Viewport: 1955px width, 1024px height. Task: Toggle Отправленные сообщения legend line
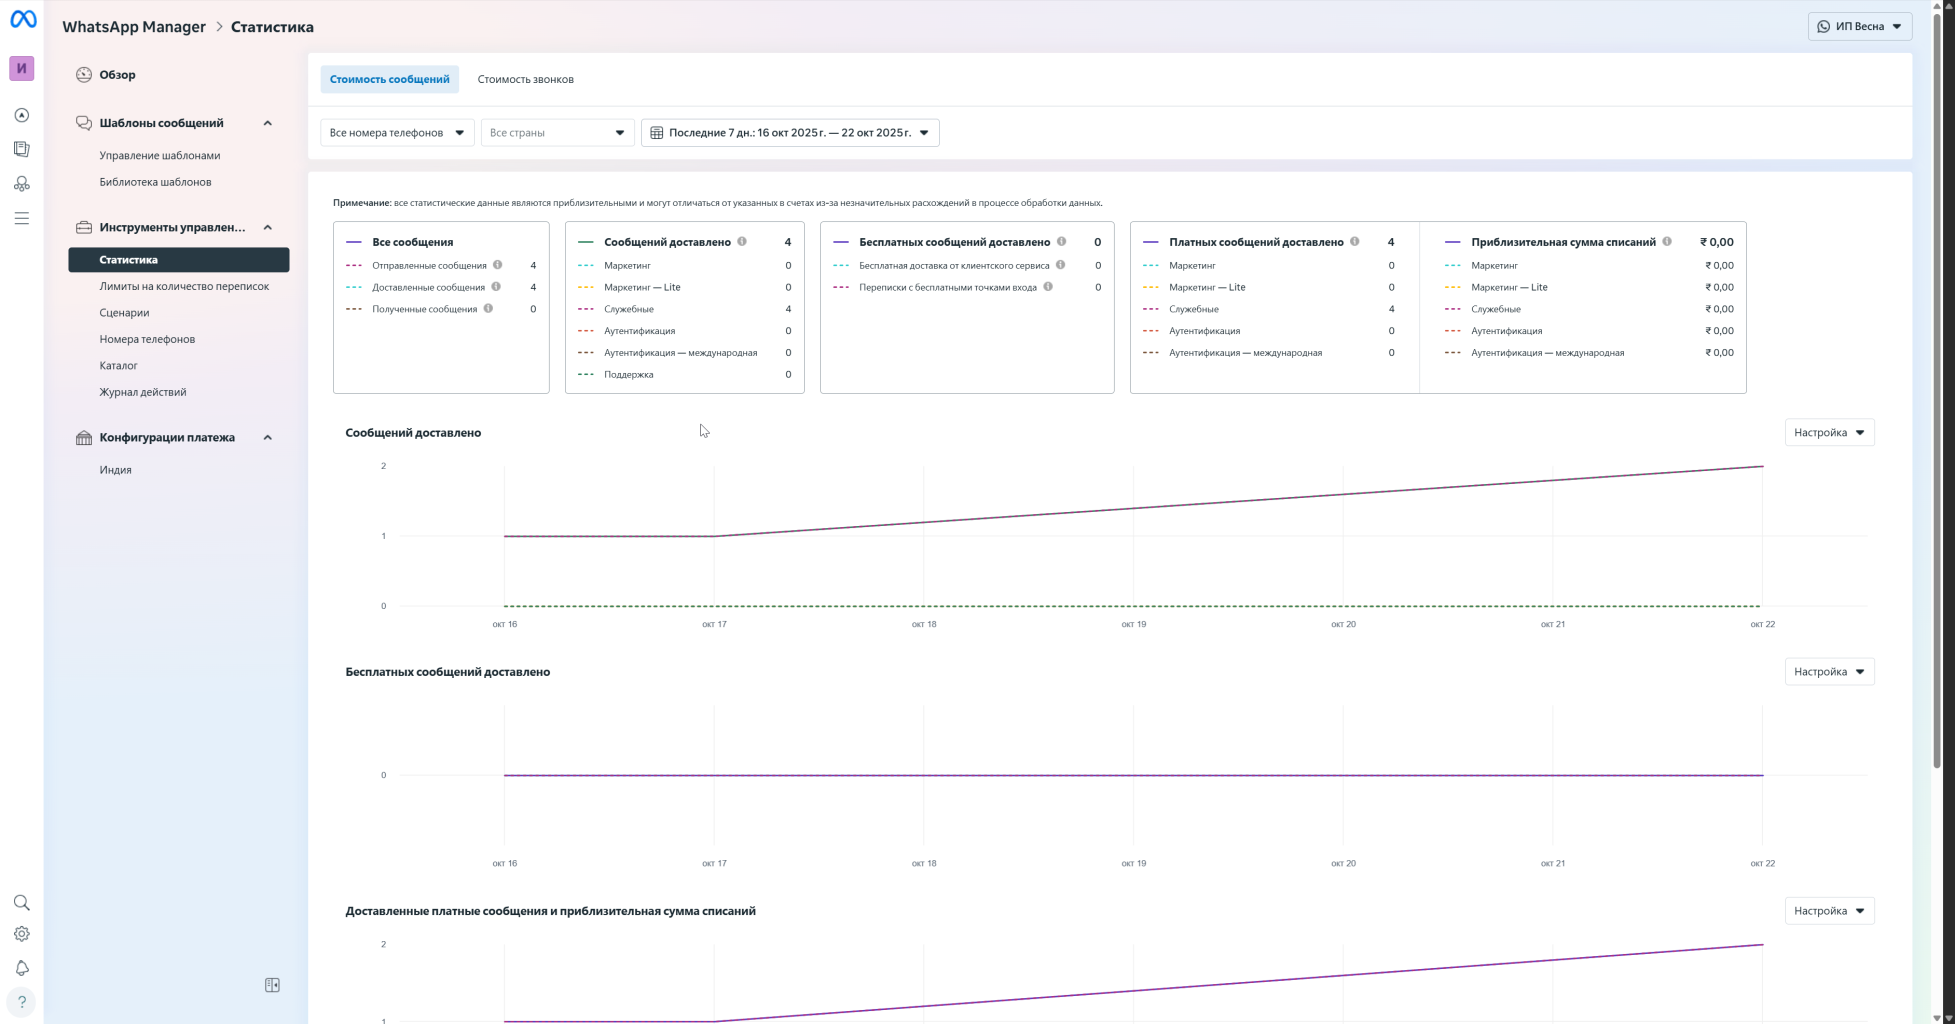pyautogui.click(x=428, y=266)
